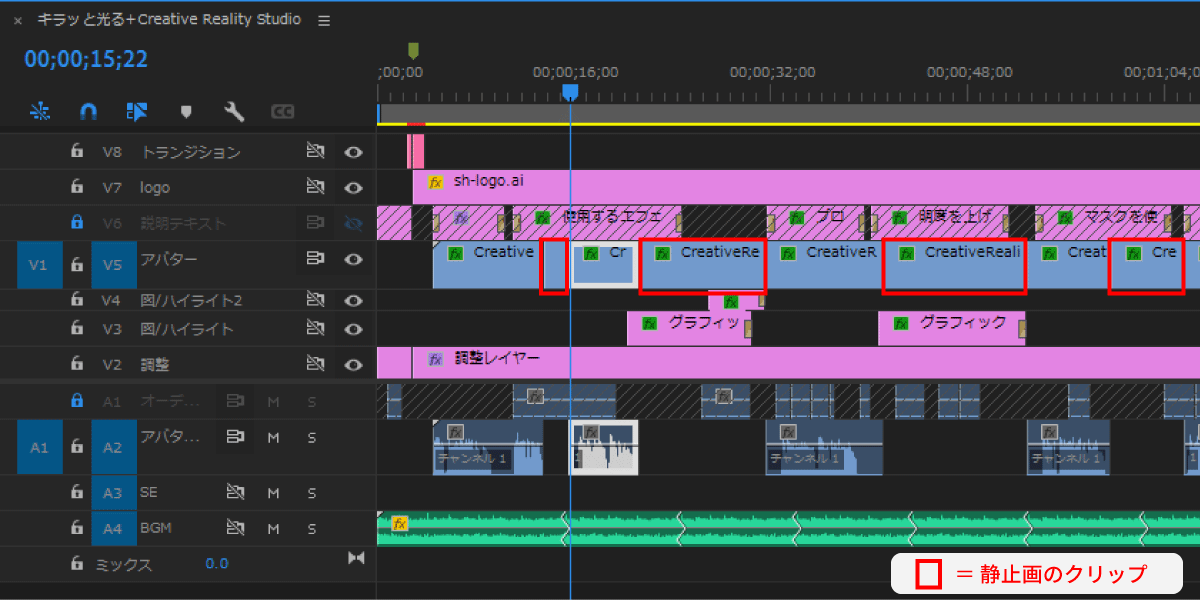Toggle the nest sequence insert icon
The width and height of the screenshot is (1200, 600).
click(40, 111)
